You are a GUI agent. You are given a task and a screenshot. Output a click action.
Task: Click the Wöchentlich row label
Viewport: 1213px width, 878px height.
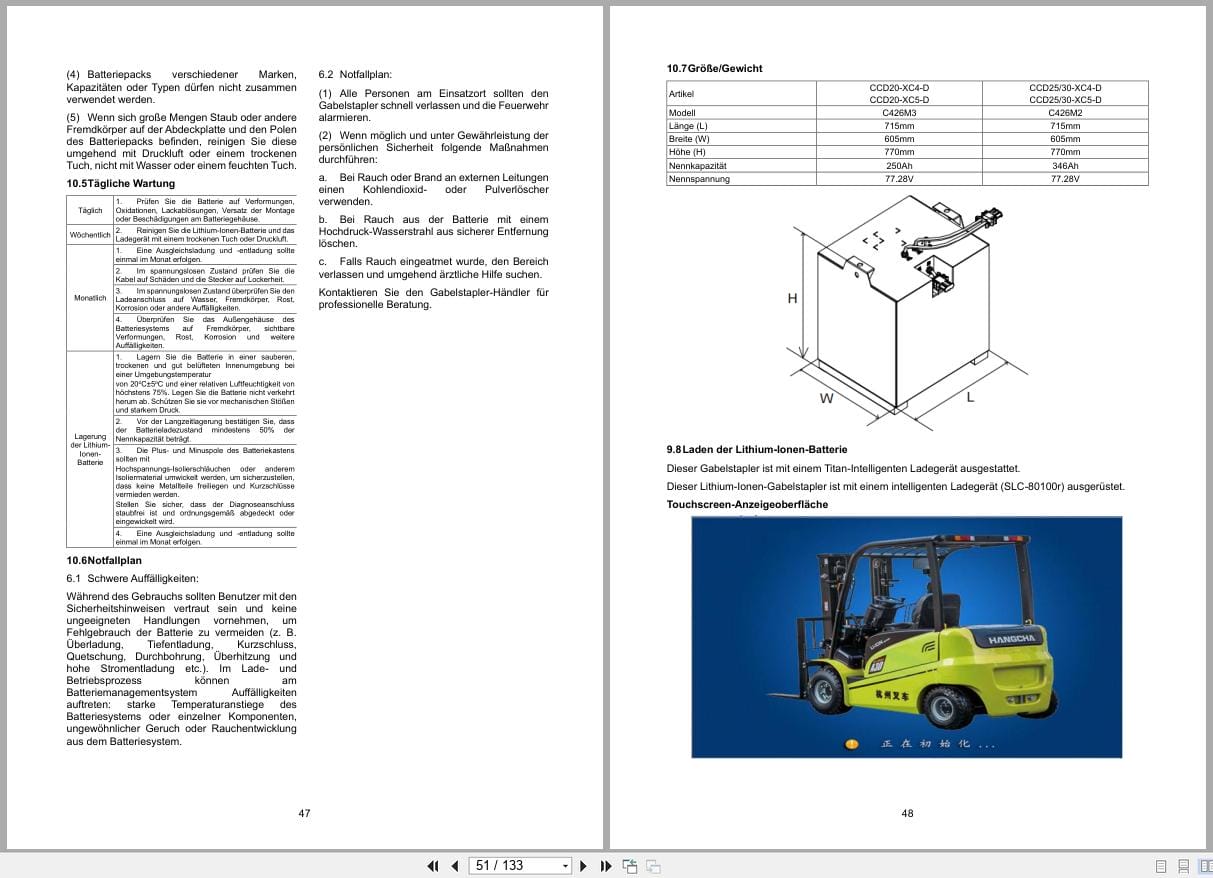[x=90, y=235]
